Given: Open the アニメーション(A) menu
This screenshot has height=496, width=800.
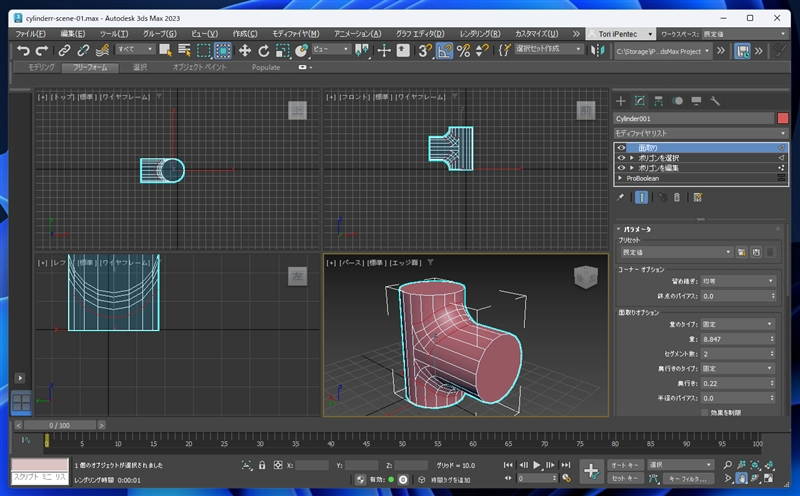Looking at the screenshot, I should click(357, 34).
